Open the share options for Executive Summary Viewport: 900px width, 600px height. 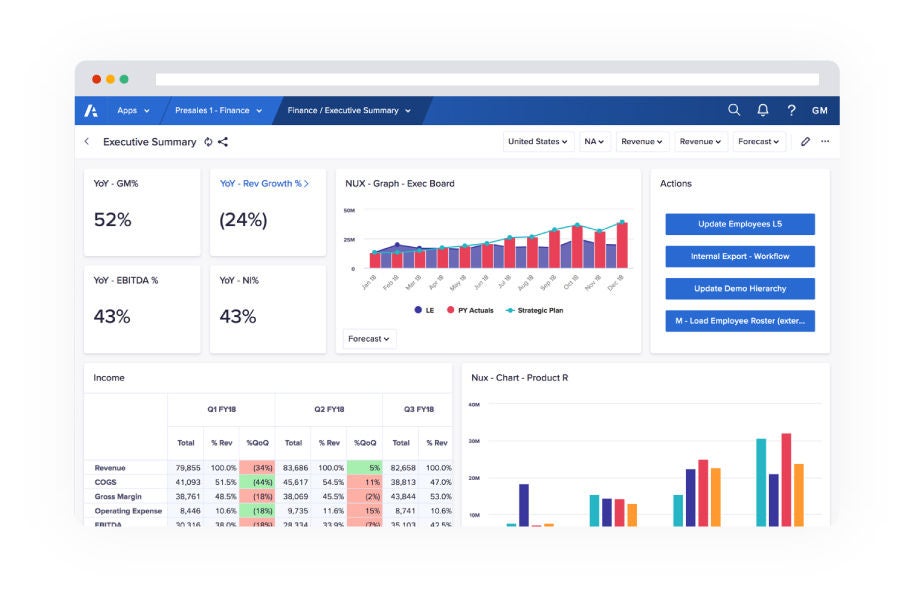click(x=221, y=142)
